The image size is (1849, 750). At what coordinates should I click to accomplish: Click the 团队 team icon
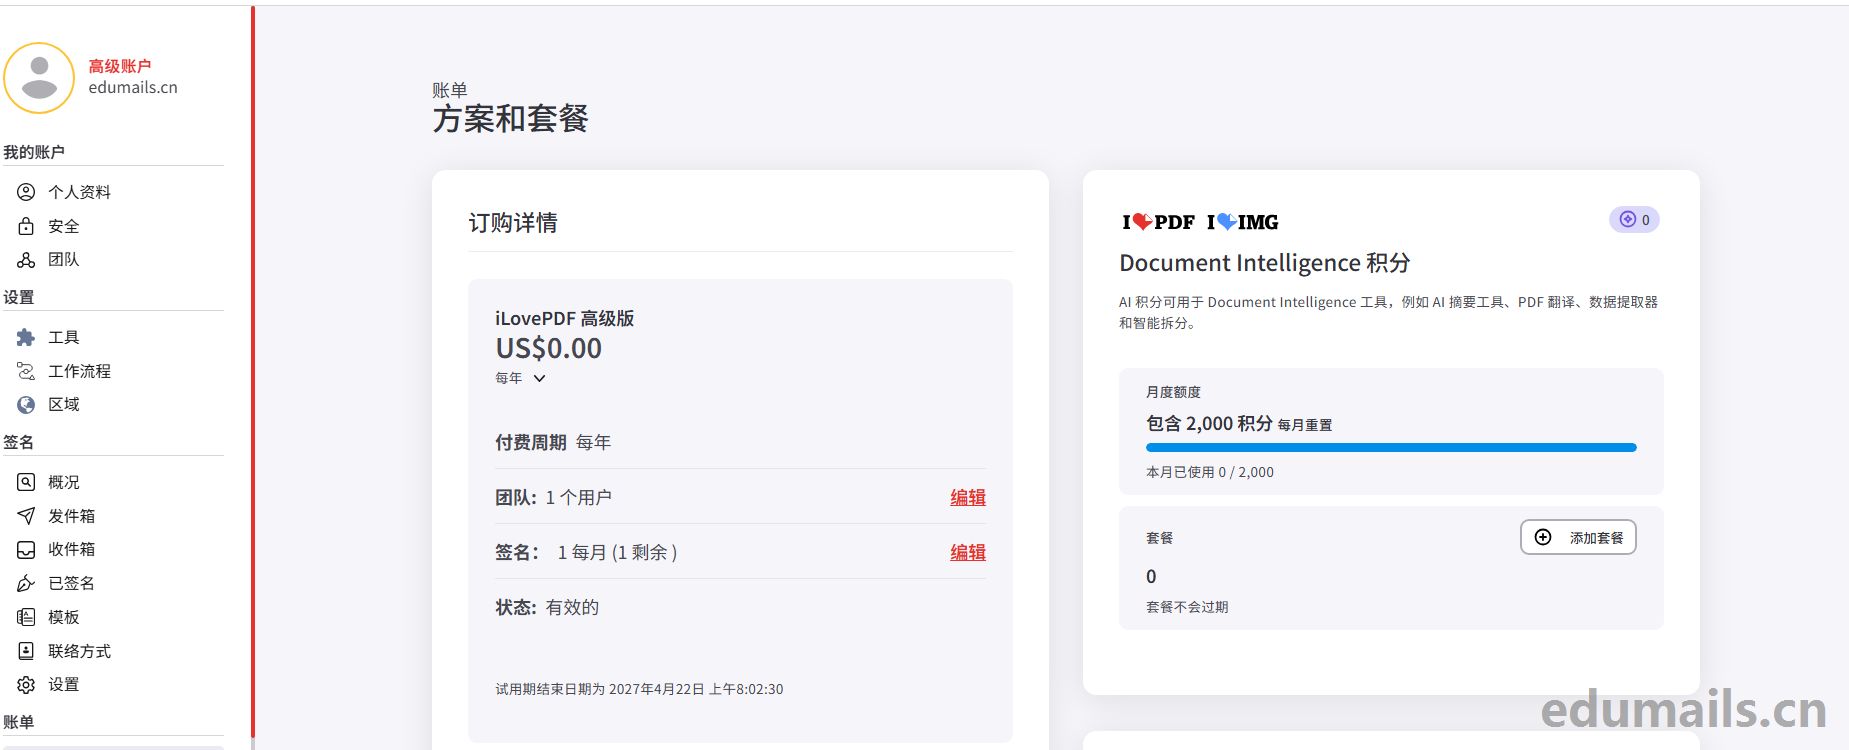coord(26,260)
